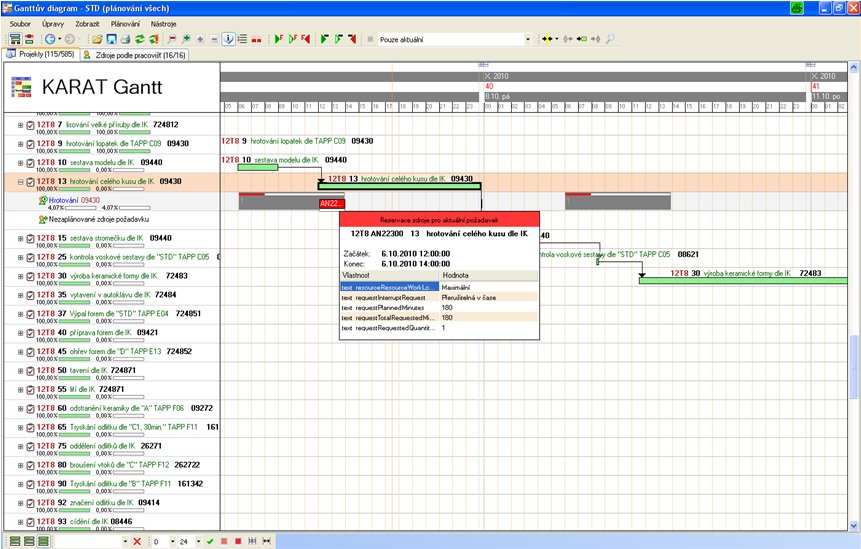Expand the 12T8 45 ohřev forem row
Screen dimensions: 861x549
coord(20,352)
